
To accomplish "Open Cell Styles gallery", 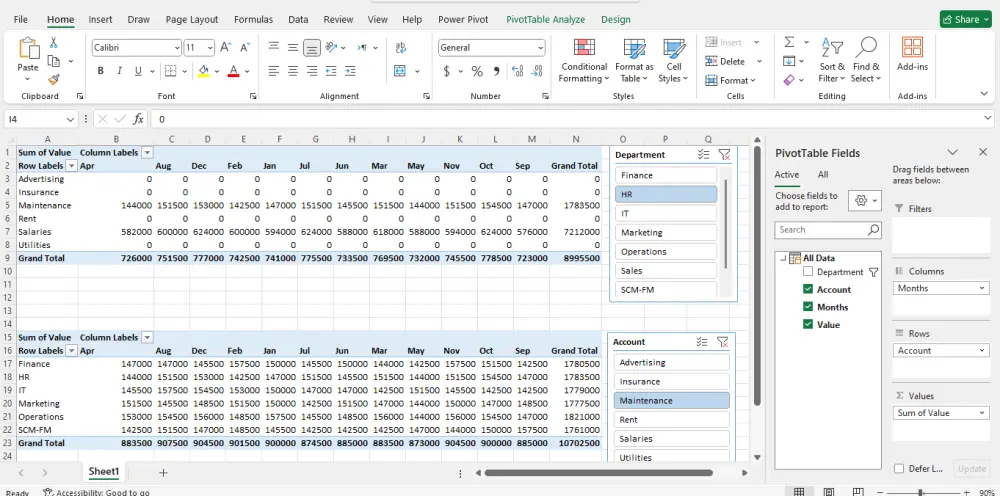I will pyautogui.click(x=673, y=61).
